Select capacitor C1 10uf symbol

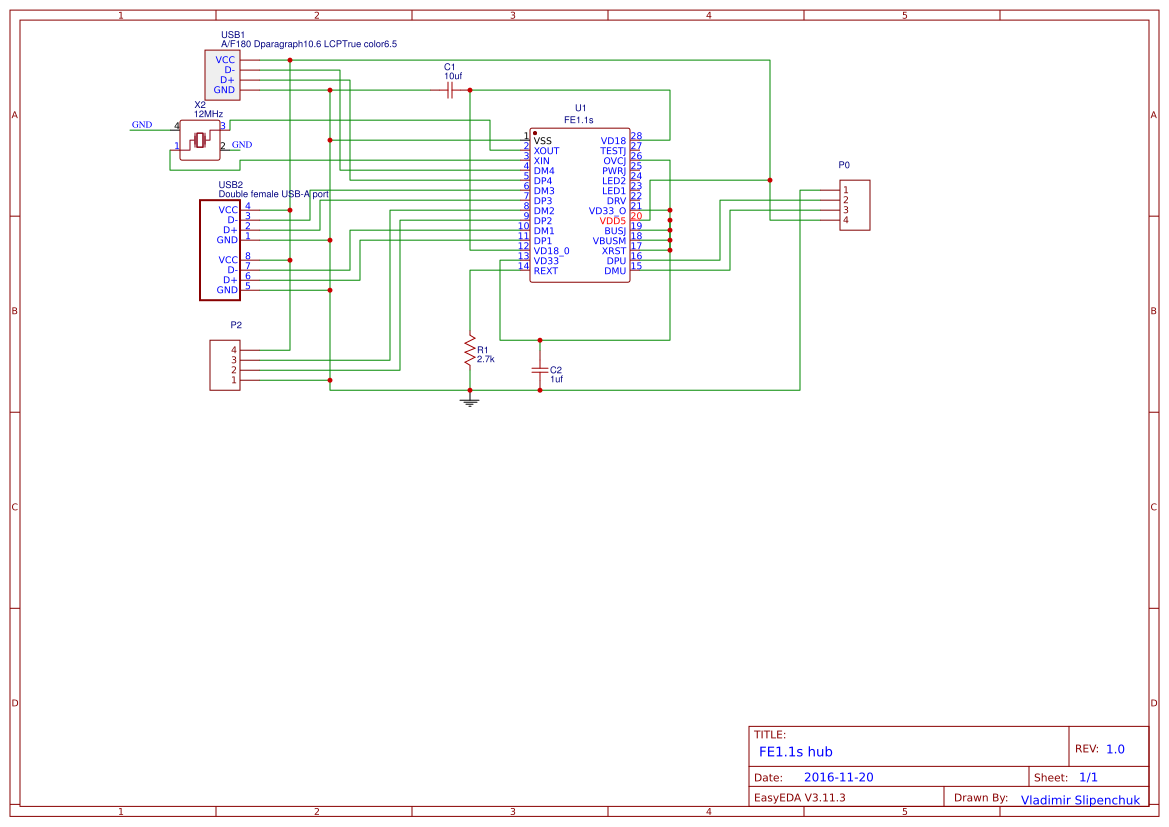pos(449,88)
